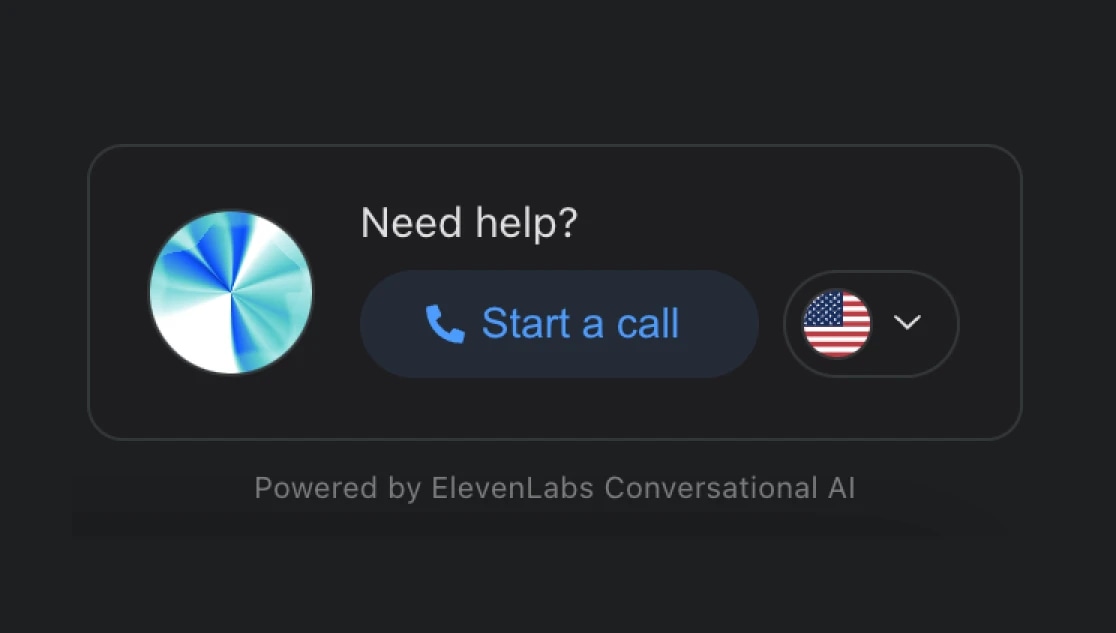Image resolution: width=1116 pixels, height=633 pixels.
Task: Click "Conversational AI" footer text
Action: pos(730,488)
